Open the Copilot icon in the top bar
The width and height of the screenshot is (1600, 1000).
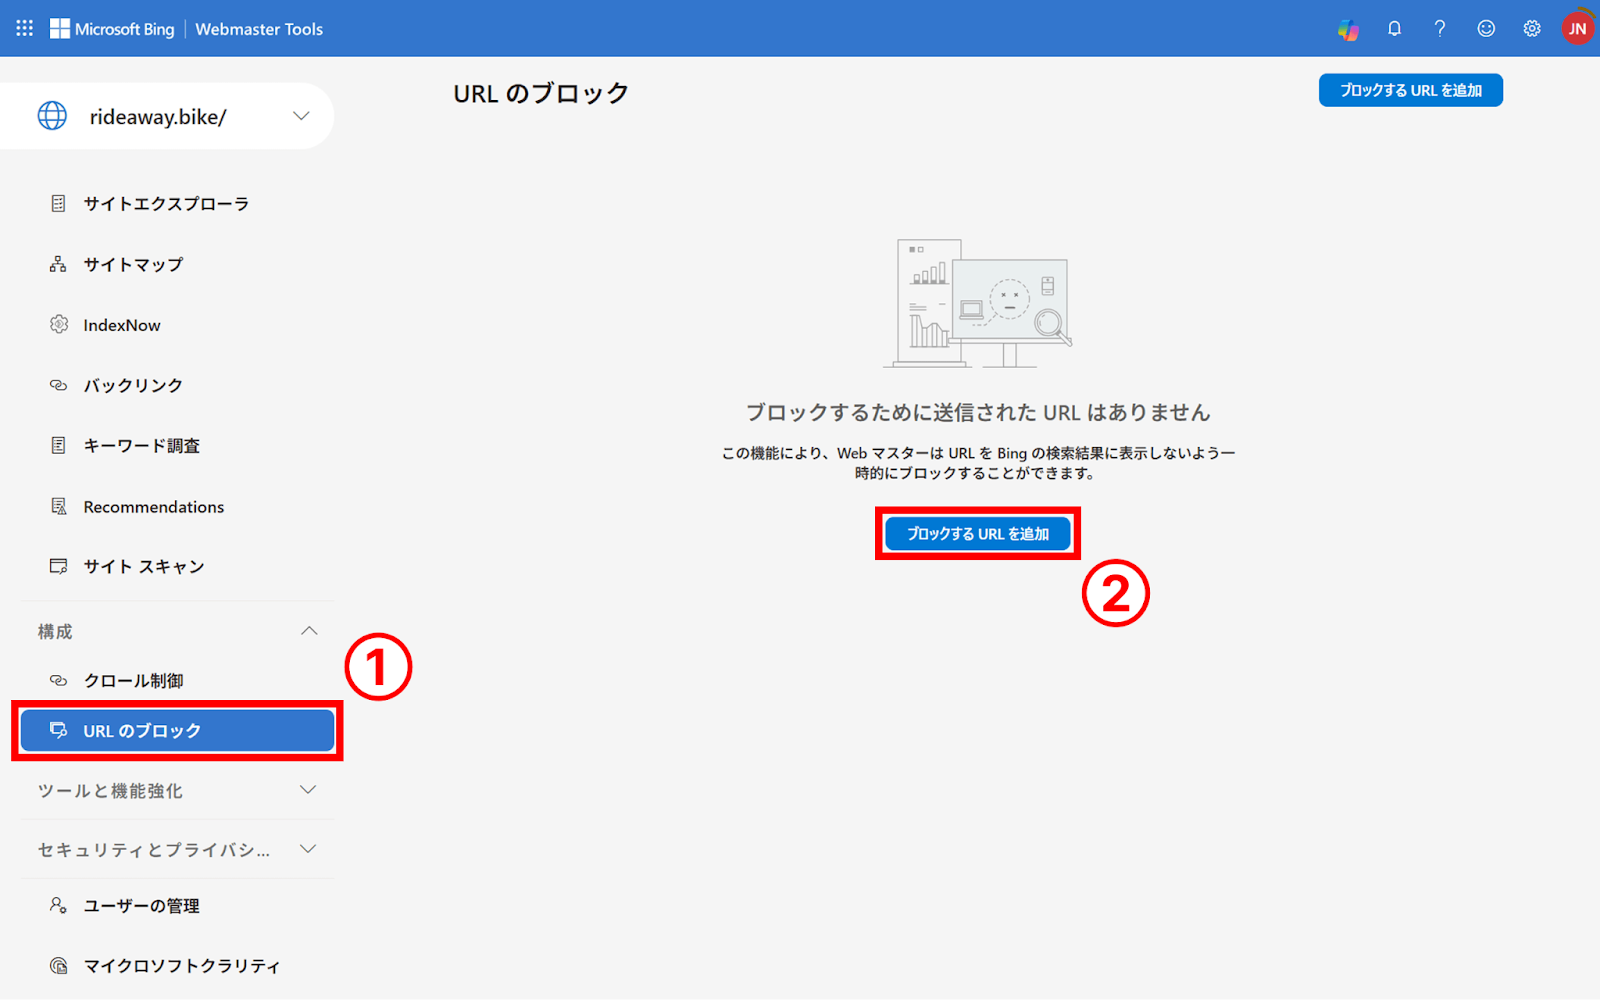1348,29
